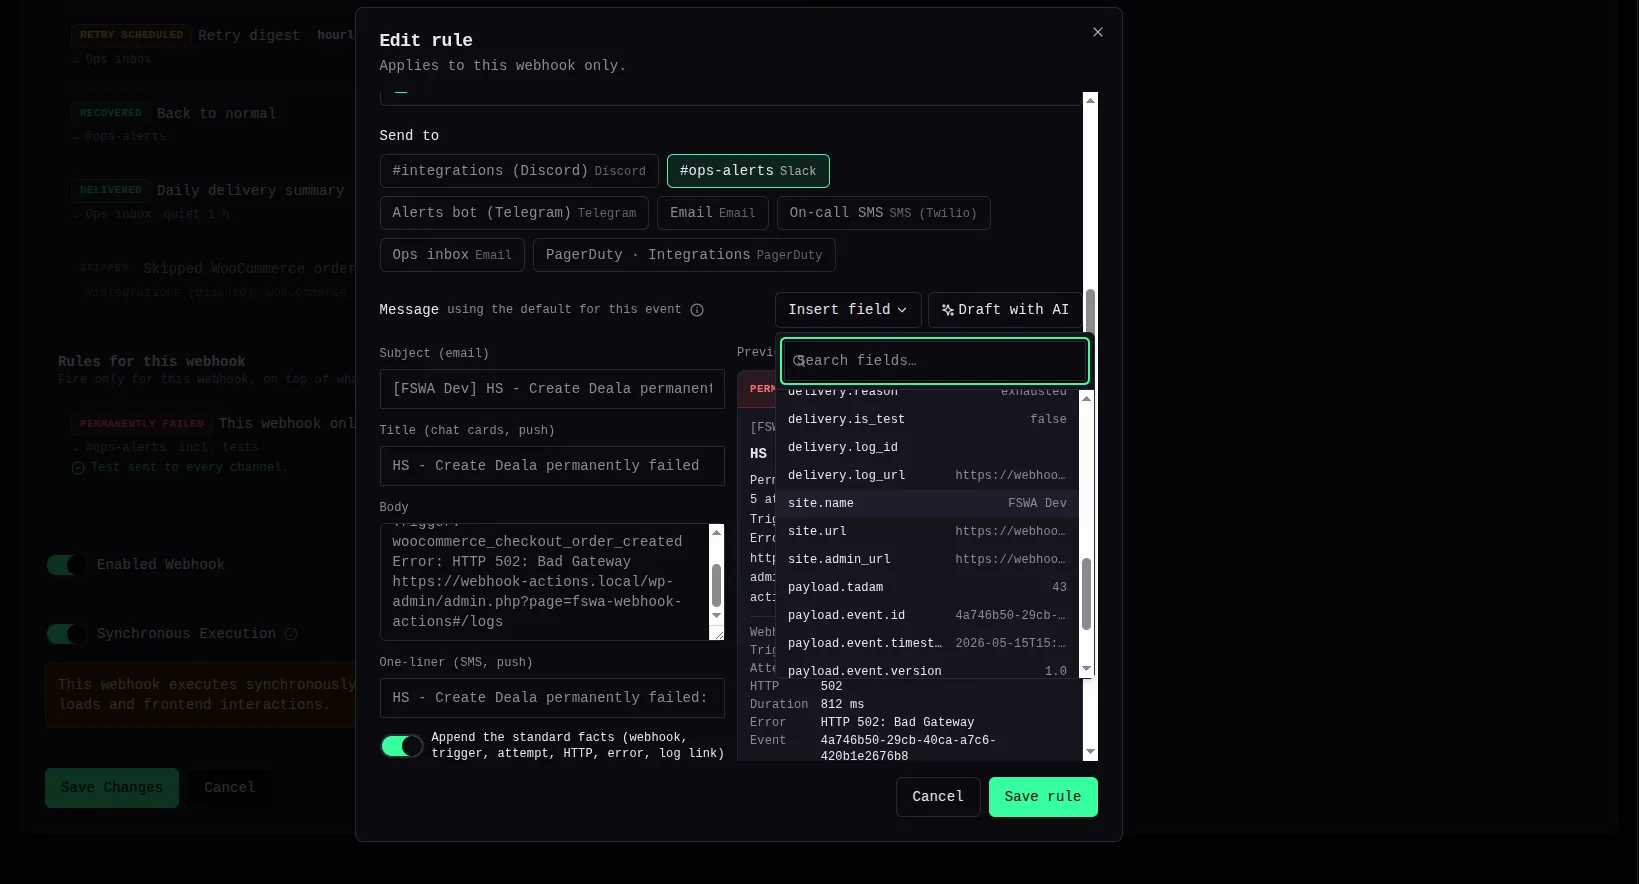Click the 812 ms Duration value
This screenshot has height=884, width=1639.
pos(842,704)
